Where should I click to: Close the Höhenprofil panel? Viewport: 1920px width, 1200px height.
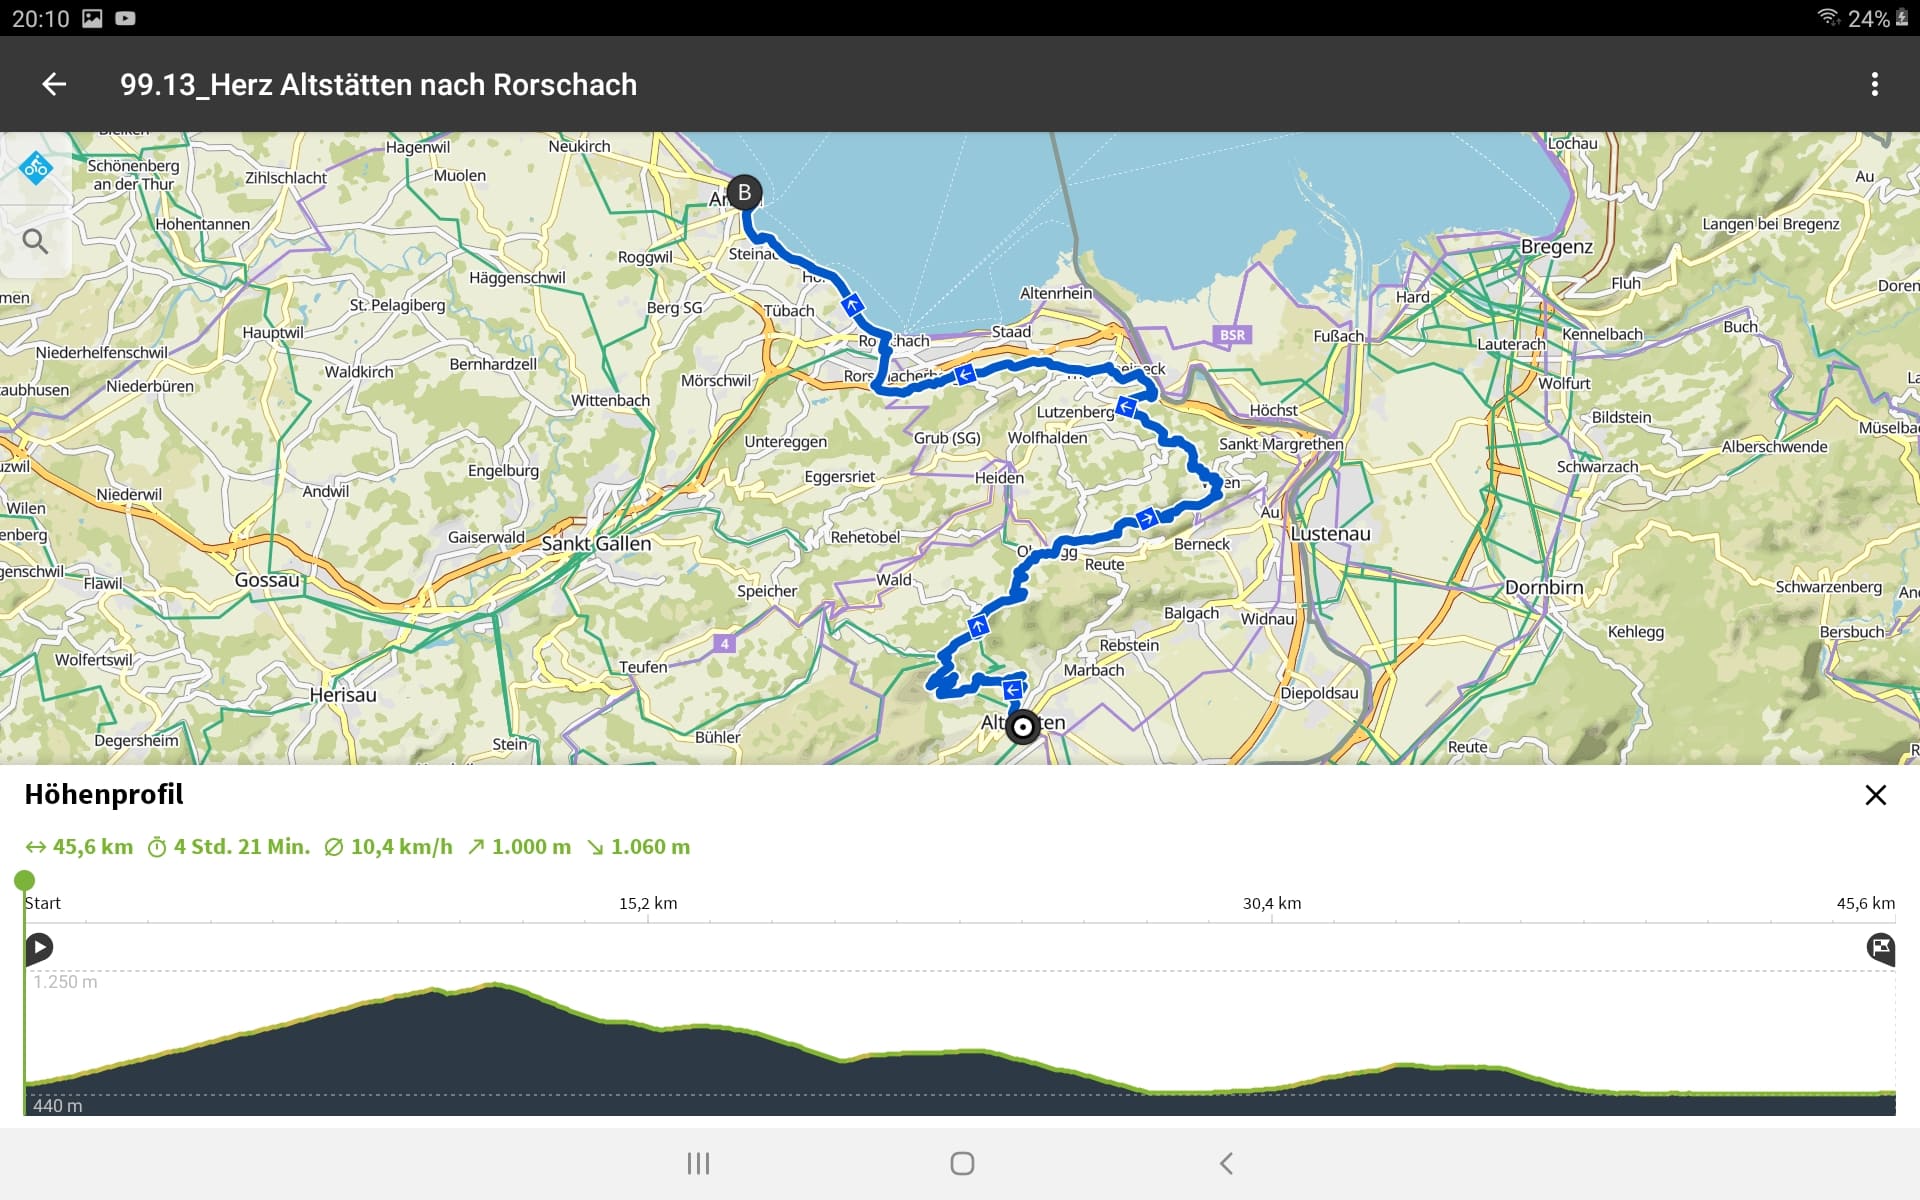point(1875,795)
